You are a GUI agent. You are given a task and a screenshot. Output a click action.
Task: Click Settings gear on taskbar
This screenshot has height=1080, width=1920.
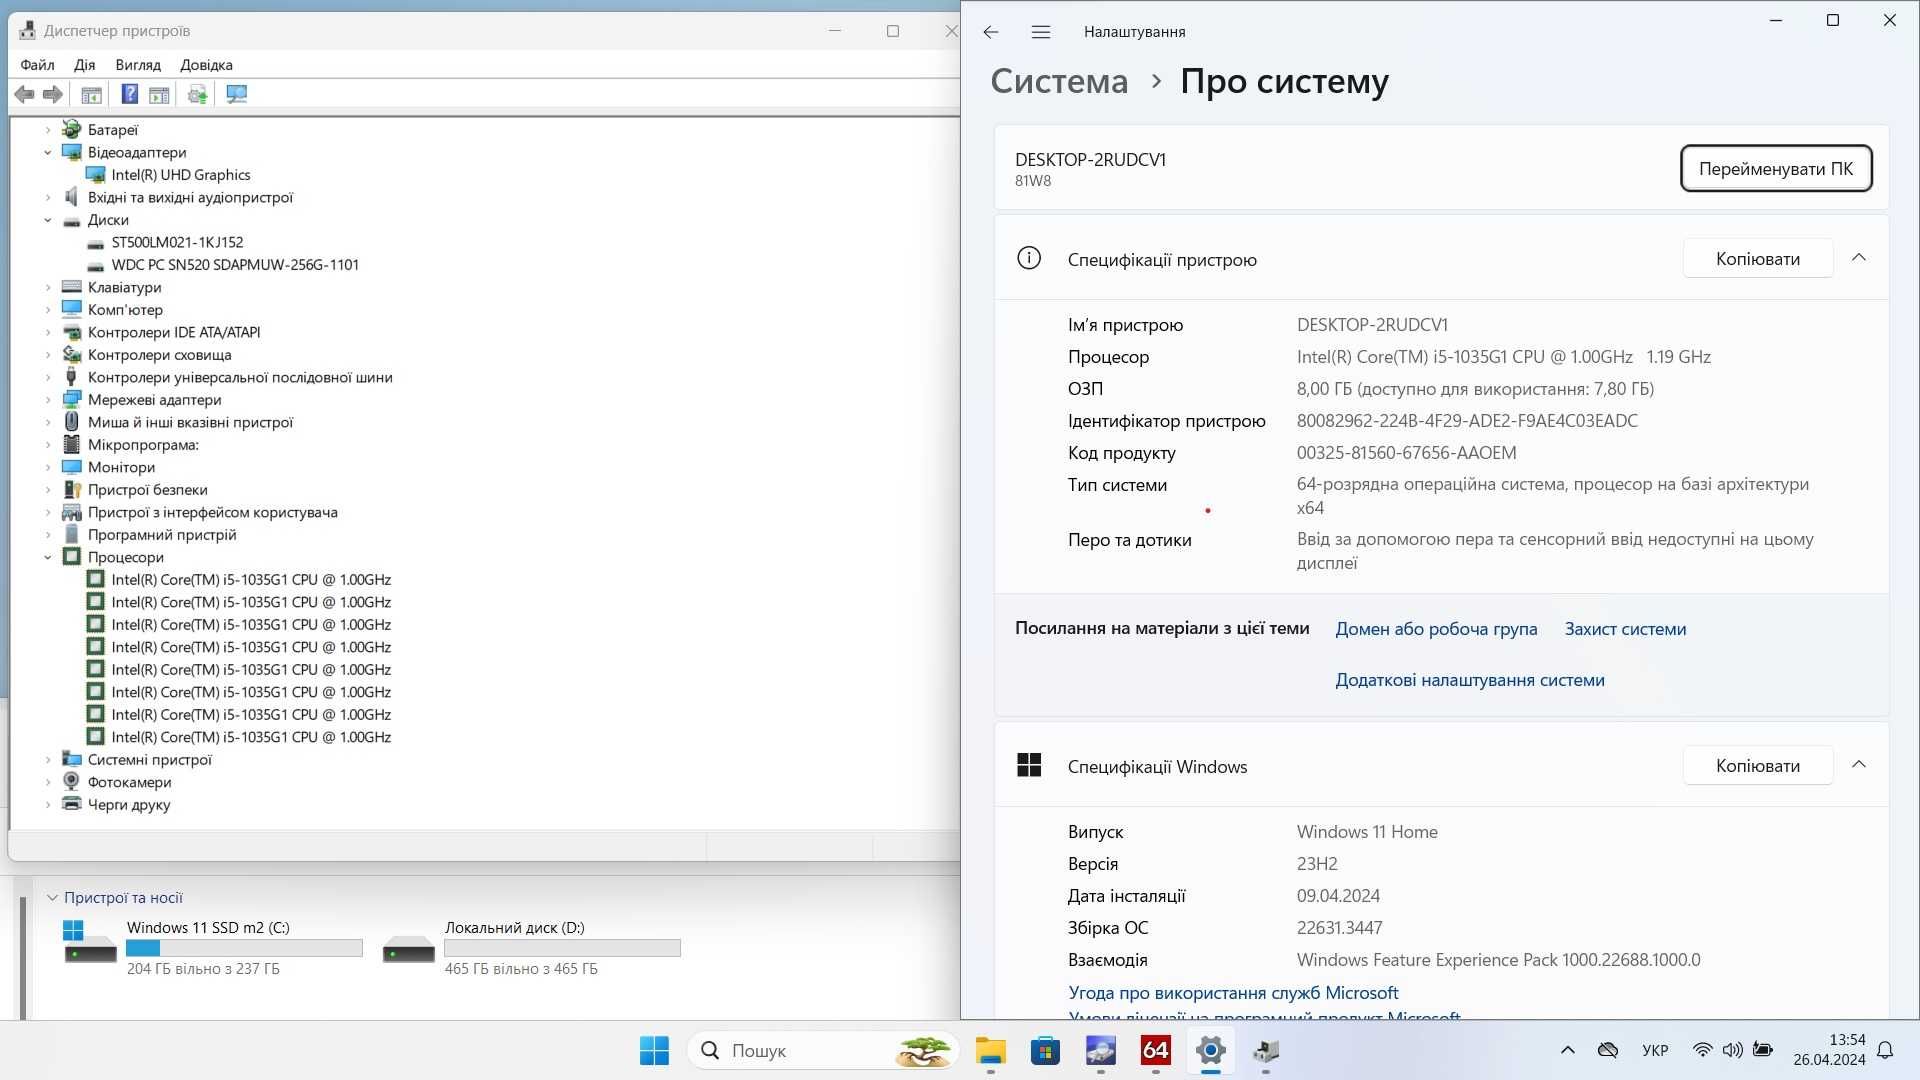click(1210, 1051)
